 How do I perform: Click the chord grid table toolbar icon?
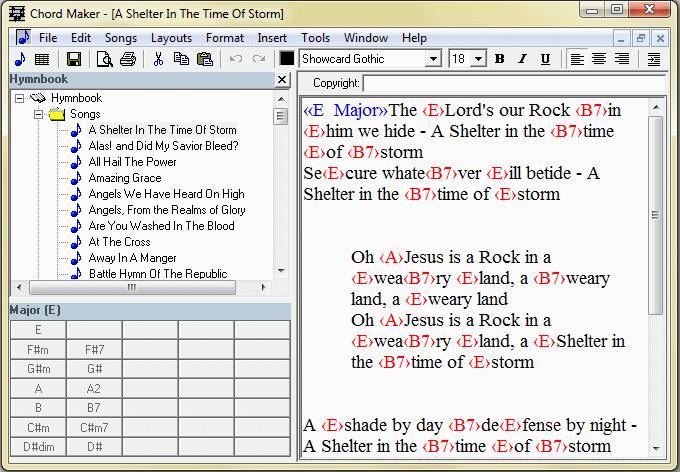[x=42, y=59]
